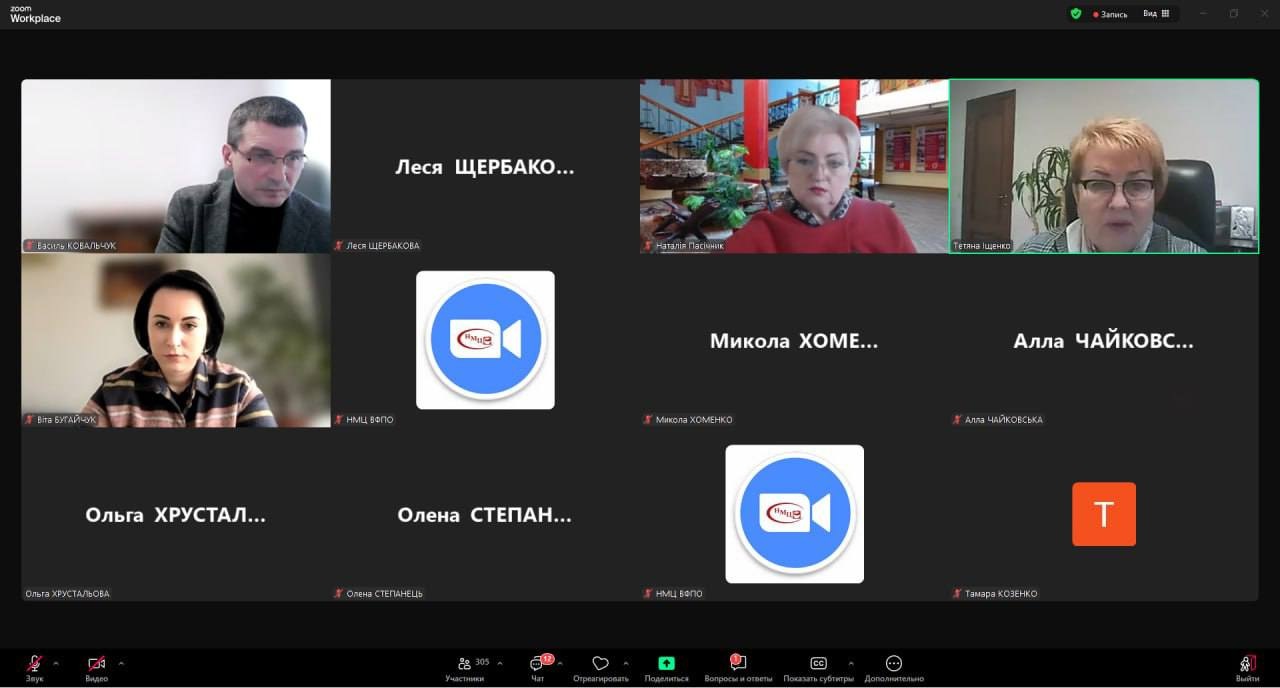Open the Чат chat panel

(538, 668)
